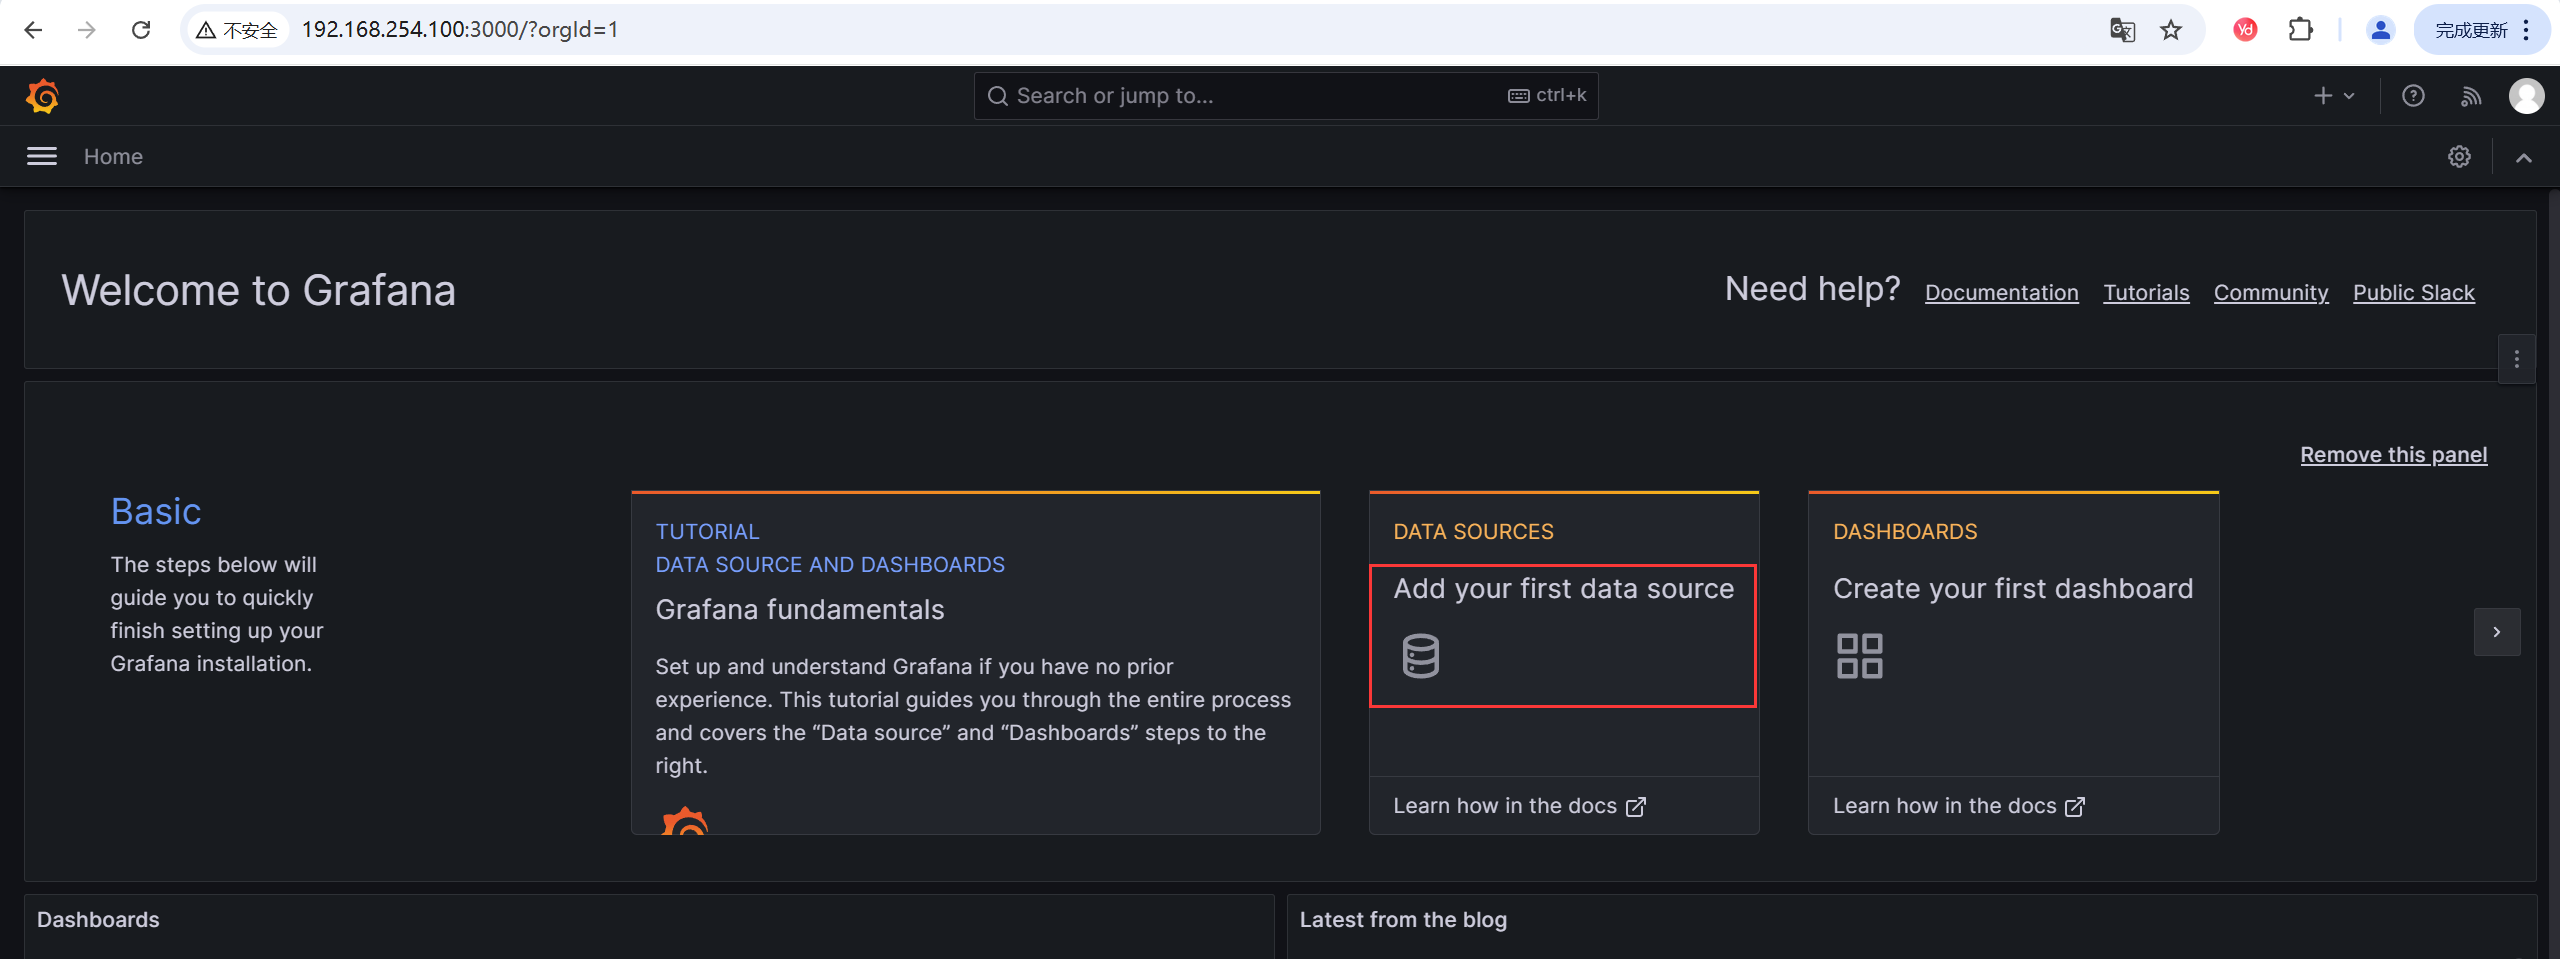Open the Grafana user avatar menu
The image size is (2560, 959).
coord(2526,96)
